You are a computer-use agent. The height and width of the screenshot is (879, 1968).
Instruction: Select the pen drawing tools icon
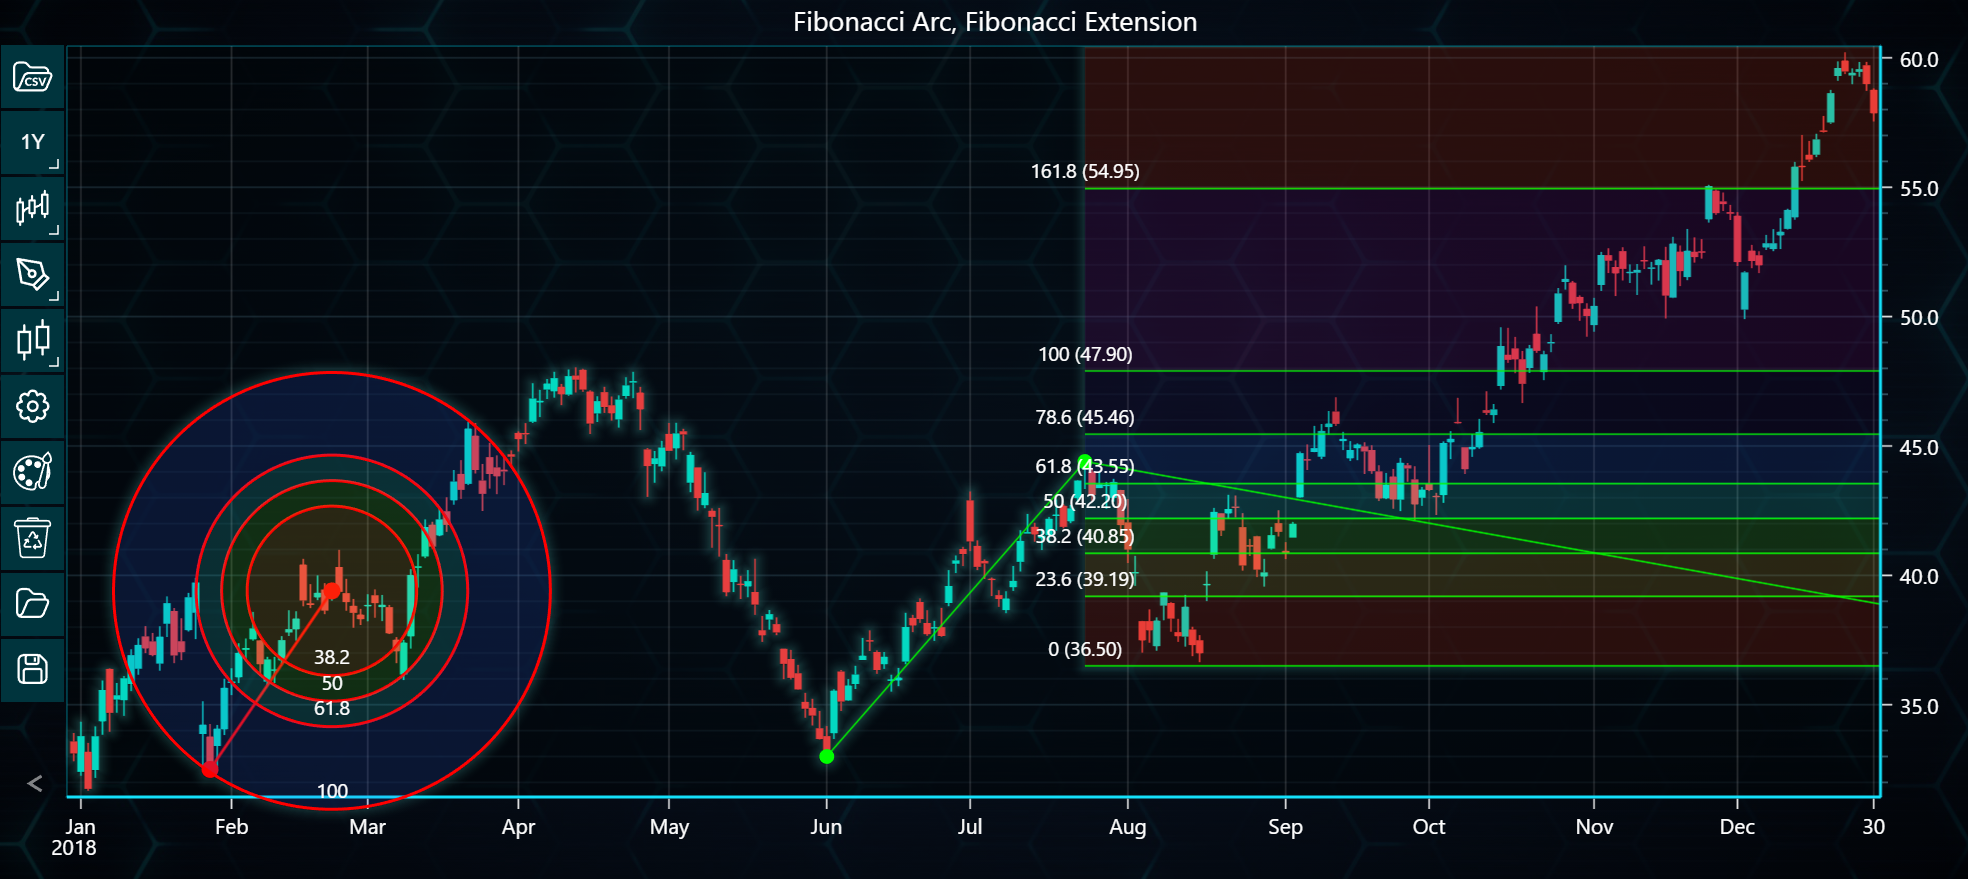32,274
